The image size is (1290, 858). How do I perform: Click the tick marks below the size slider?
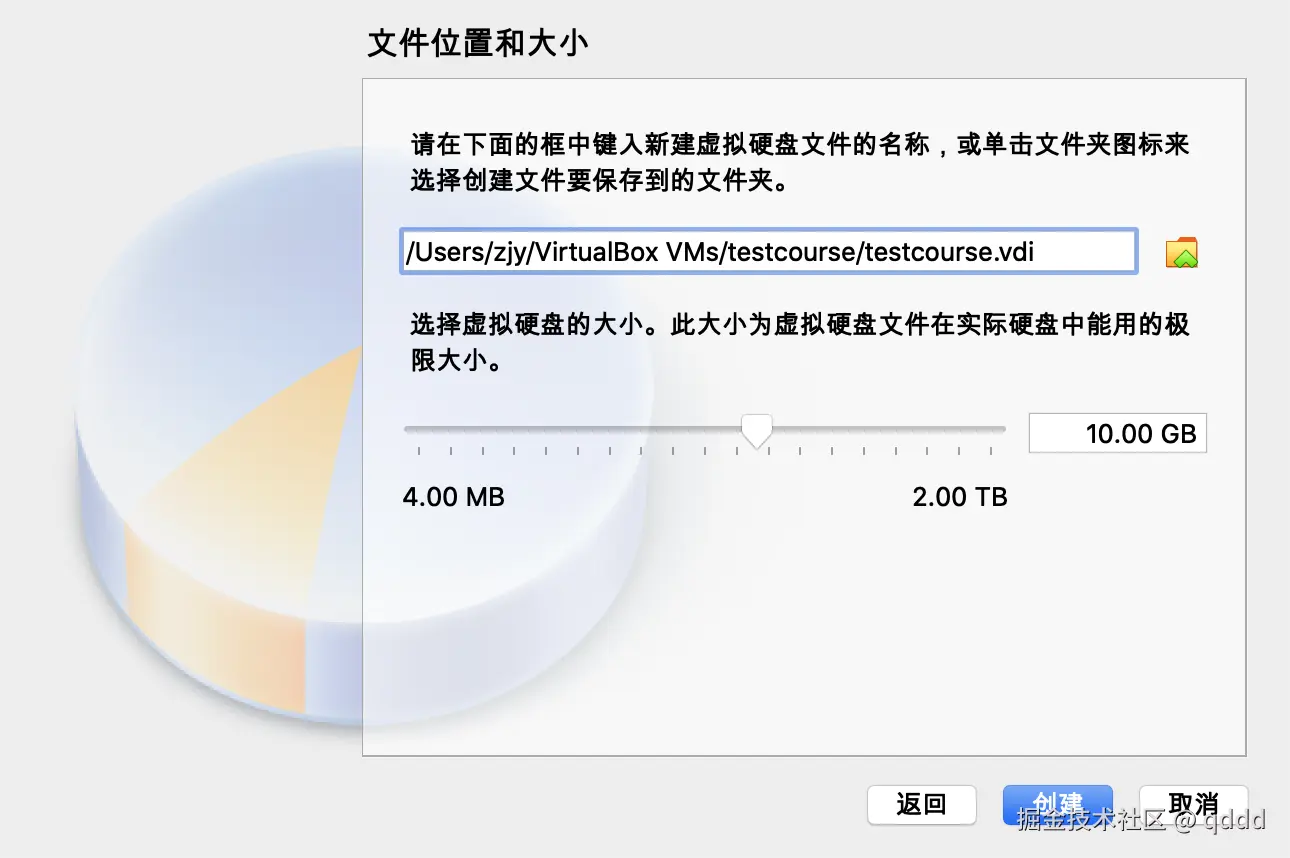tap(705, 452)
